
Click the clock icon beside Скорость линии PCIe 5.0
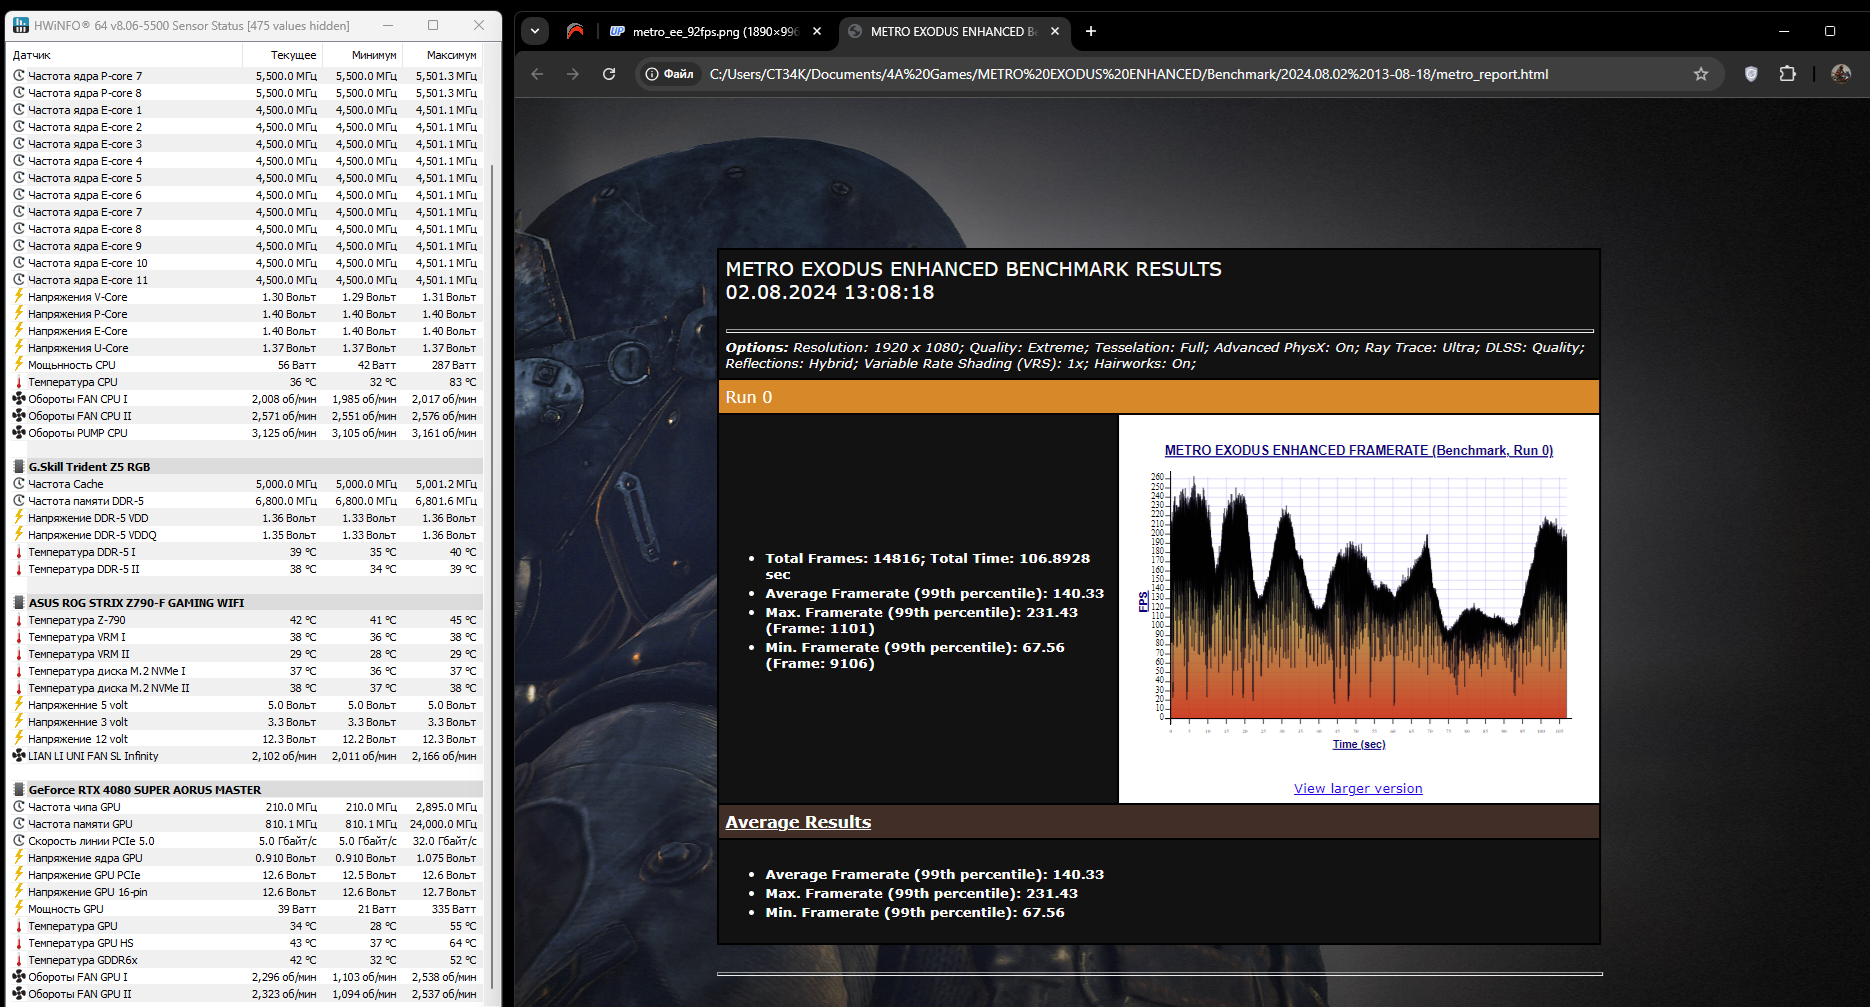(x=19, y=841)
